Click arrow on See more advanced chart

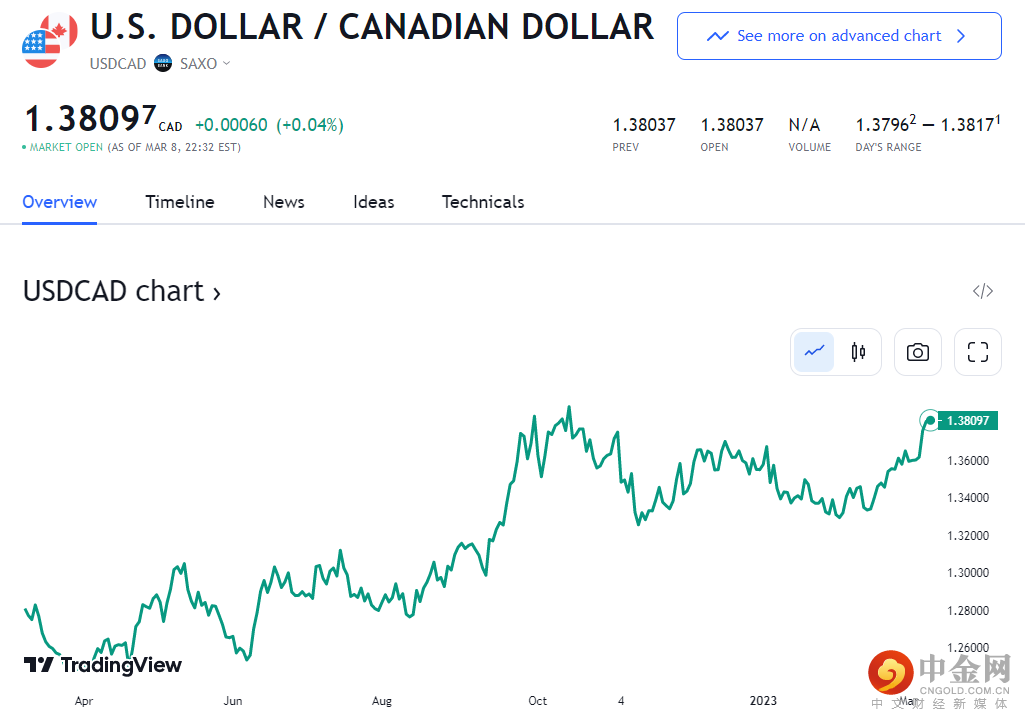961,36
